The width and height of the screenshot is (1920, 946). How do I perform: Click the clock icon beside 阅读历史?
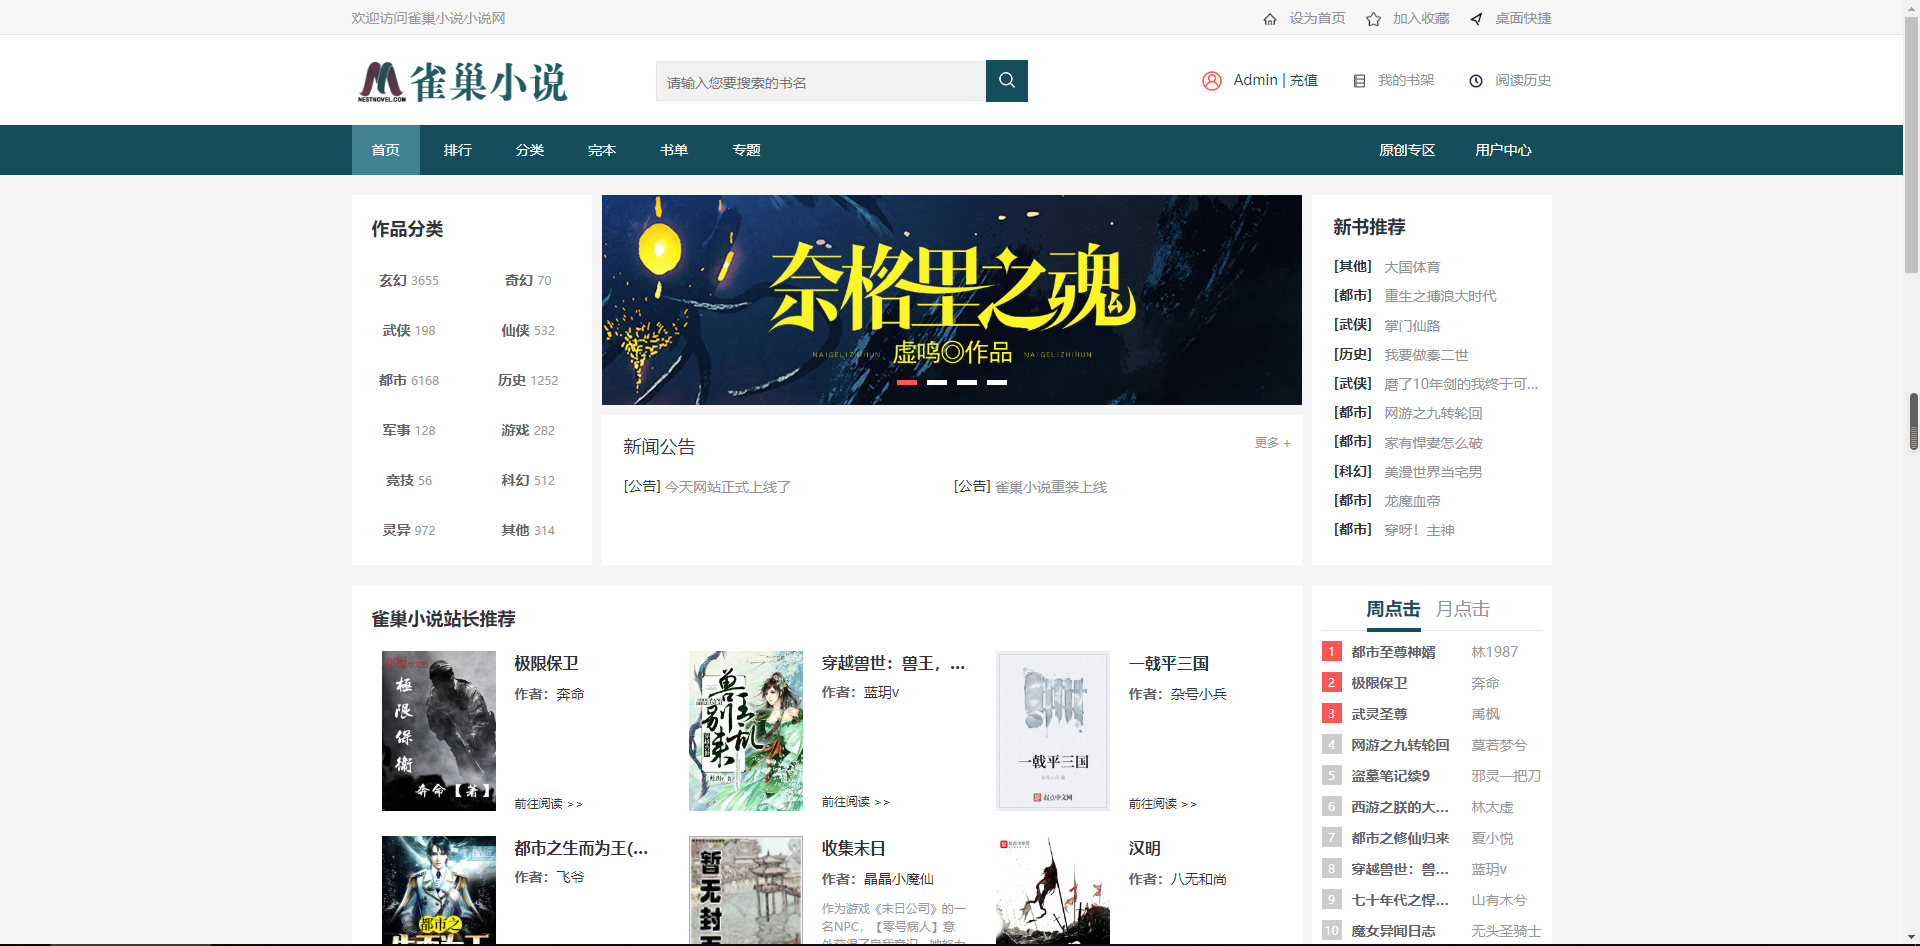point(1476,81)
